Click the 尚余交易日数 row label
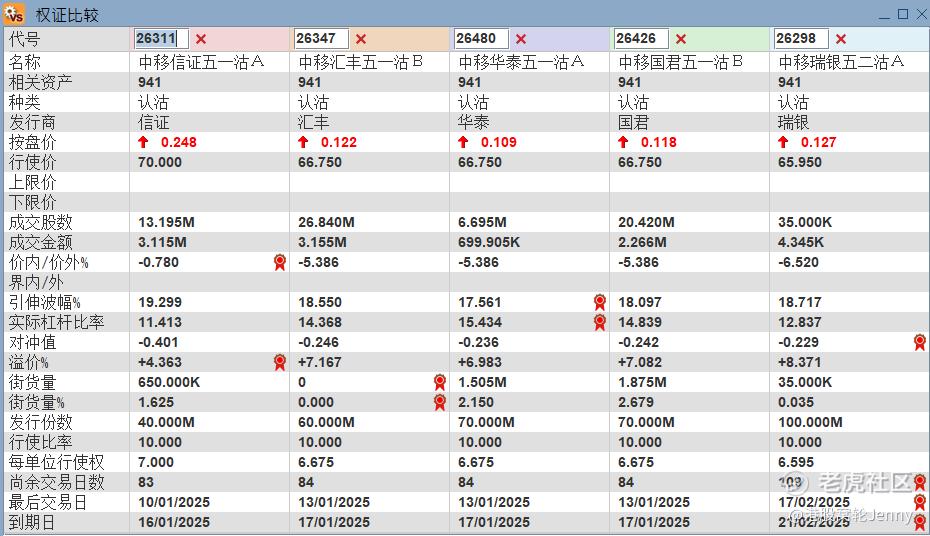This screenshot has width=930, height=536. coord(56,482)
